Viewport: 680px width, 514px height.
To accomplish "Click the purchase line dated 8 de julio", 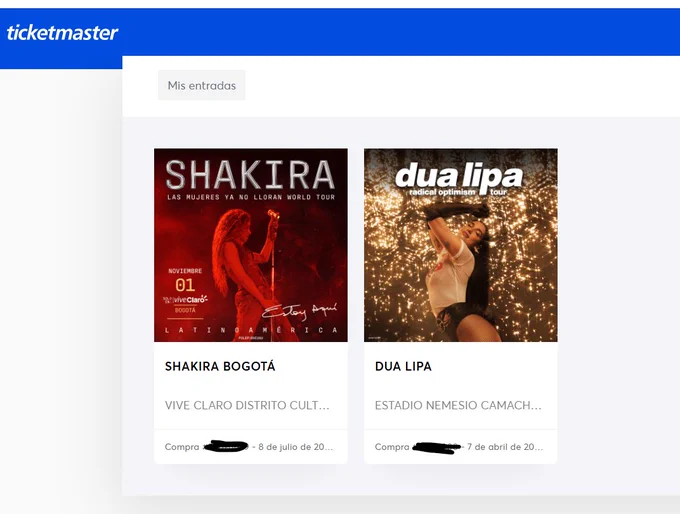I will pyautogui.click(x=249, y=447).
